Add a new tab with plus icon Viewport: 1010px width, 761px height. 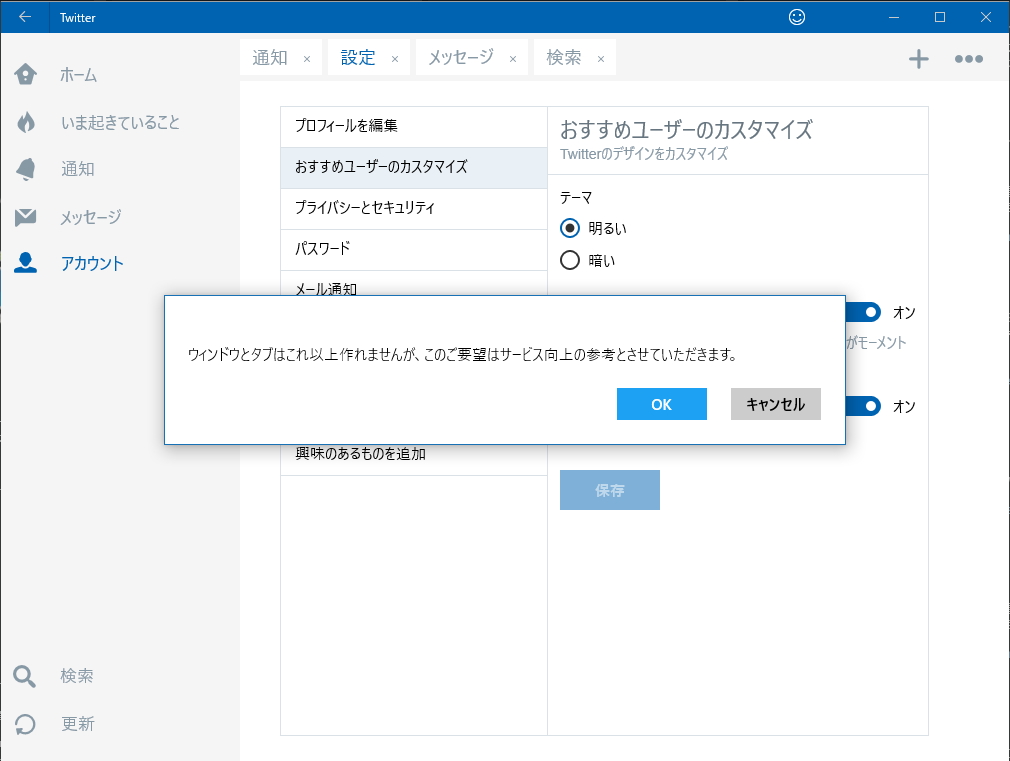coord(919,59)
